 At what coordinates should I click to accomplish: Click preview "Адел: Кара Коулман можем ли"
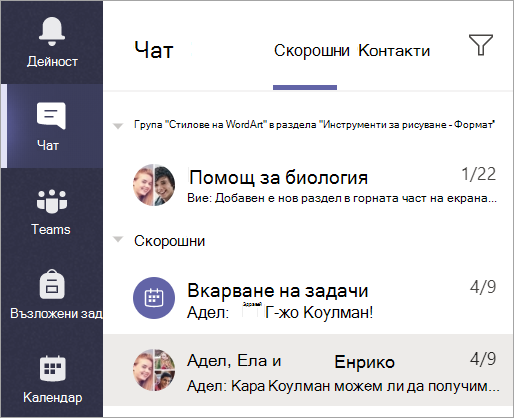click(343, 386)
